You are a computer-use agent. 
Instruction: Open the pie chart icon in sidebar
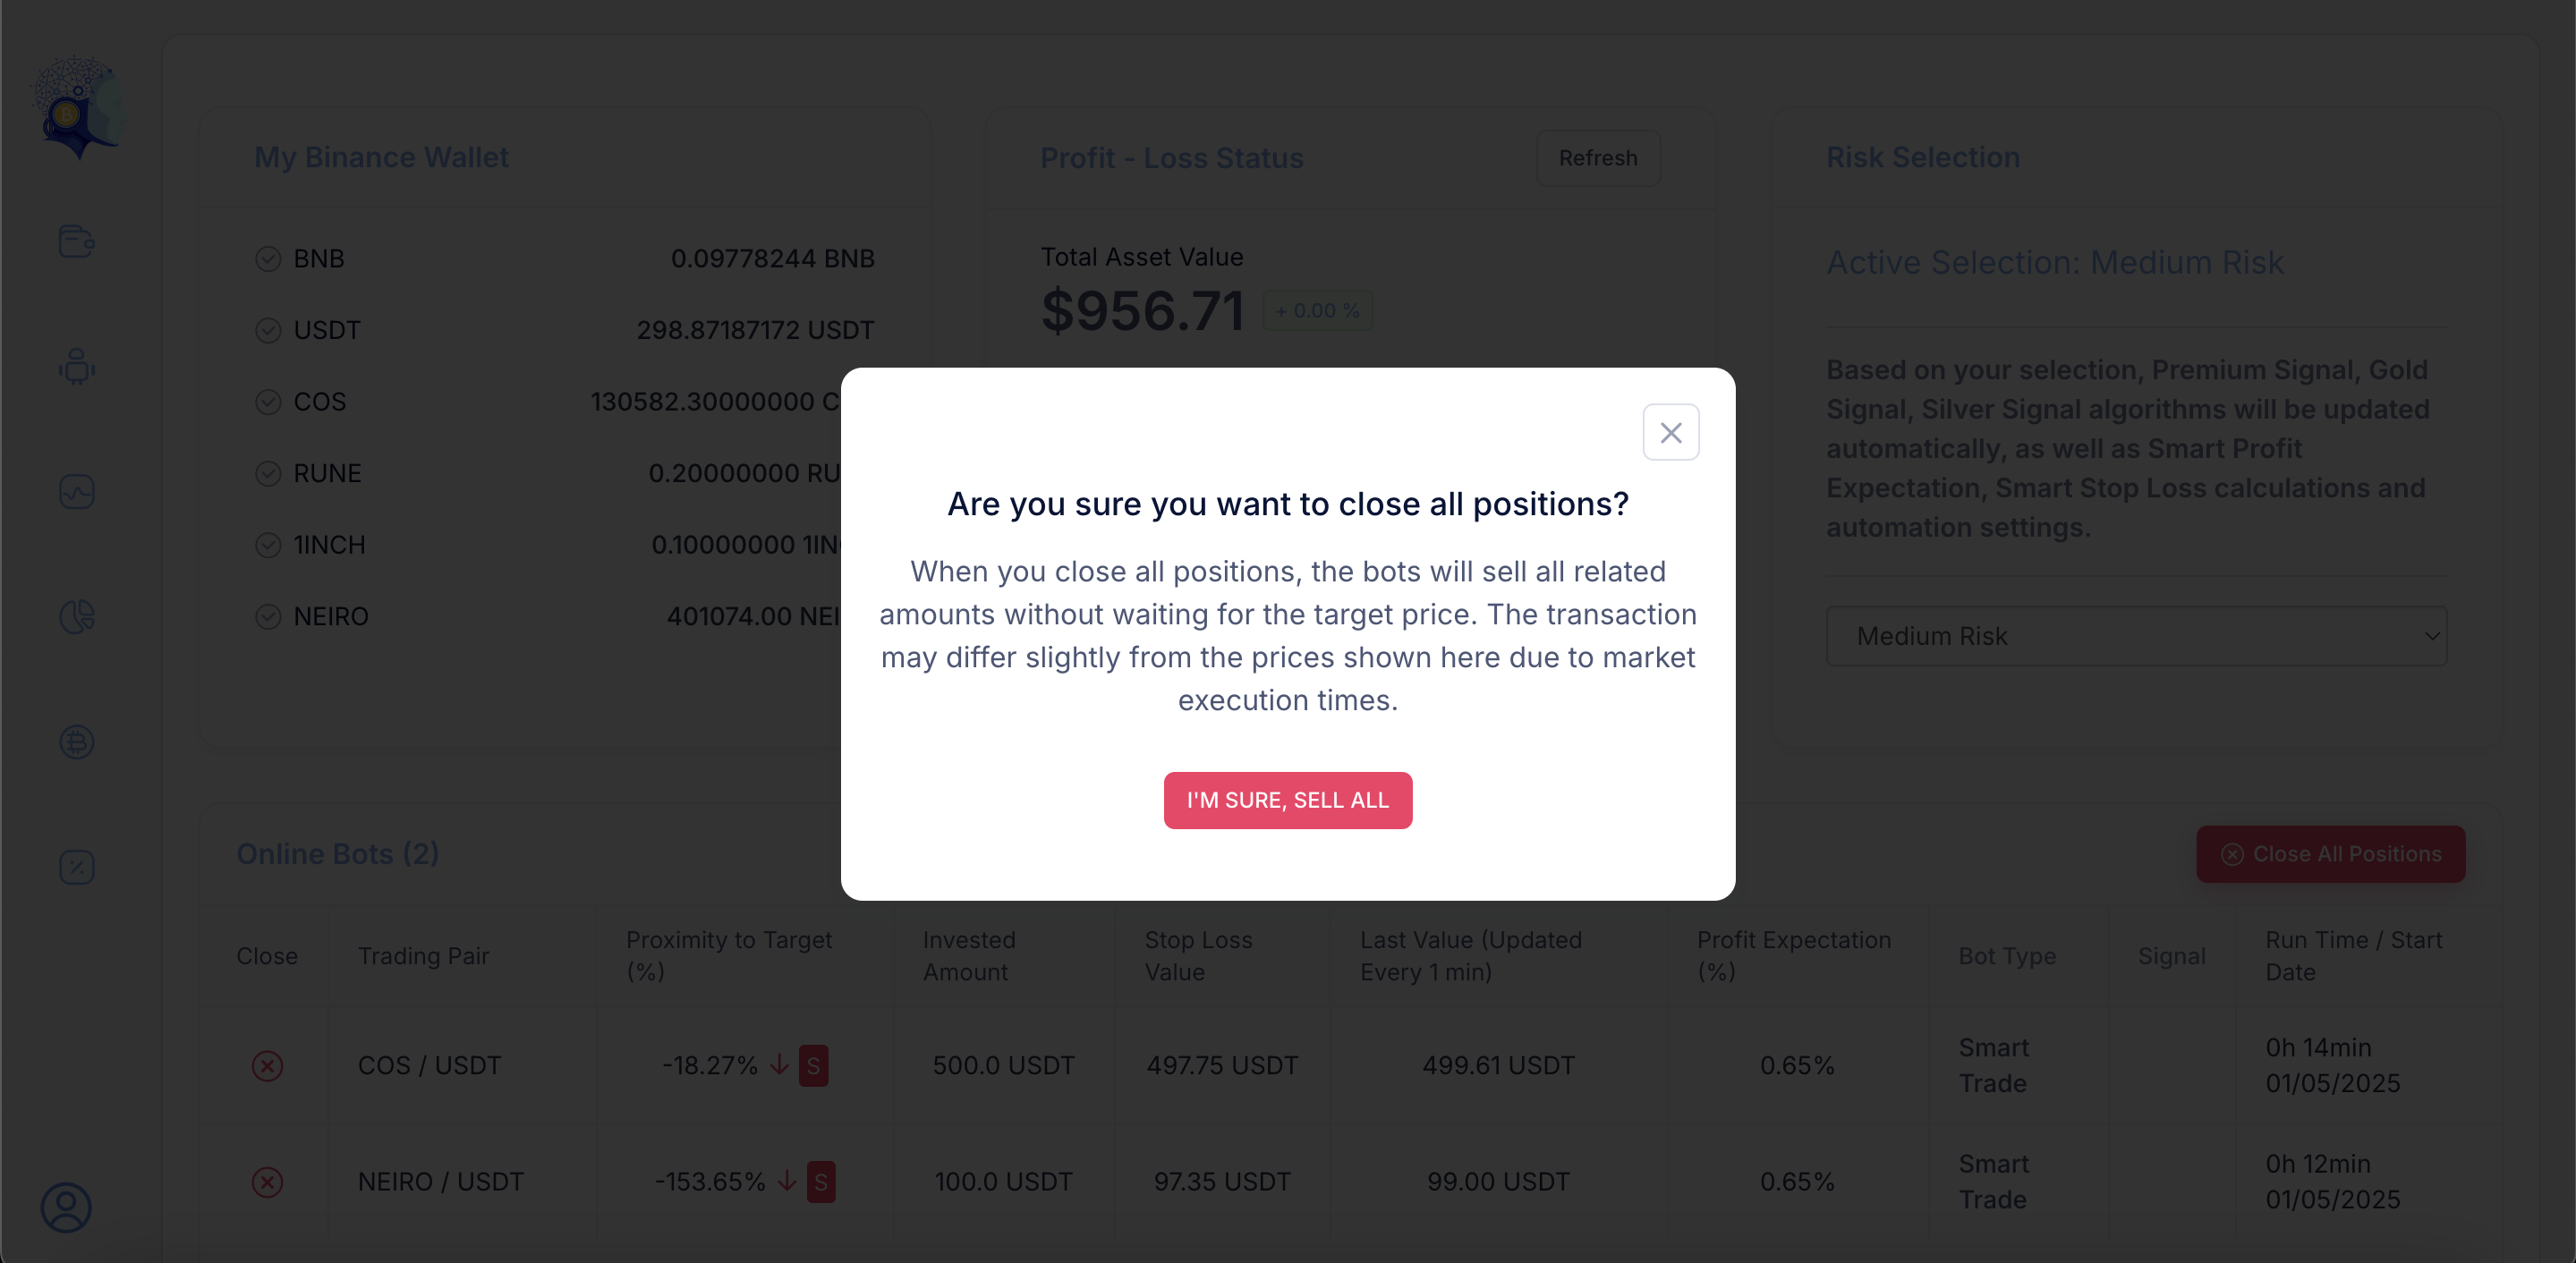76,617
